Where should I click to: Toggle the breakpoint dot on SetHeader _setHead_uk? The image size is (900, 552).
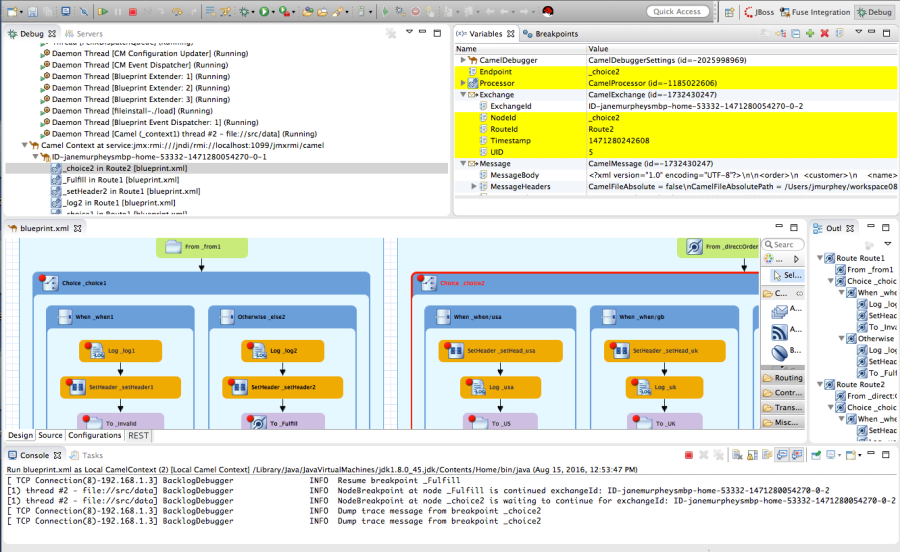613,346
